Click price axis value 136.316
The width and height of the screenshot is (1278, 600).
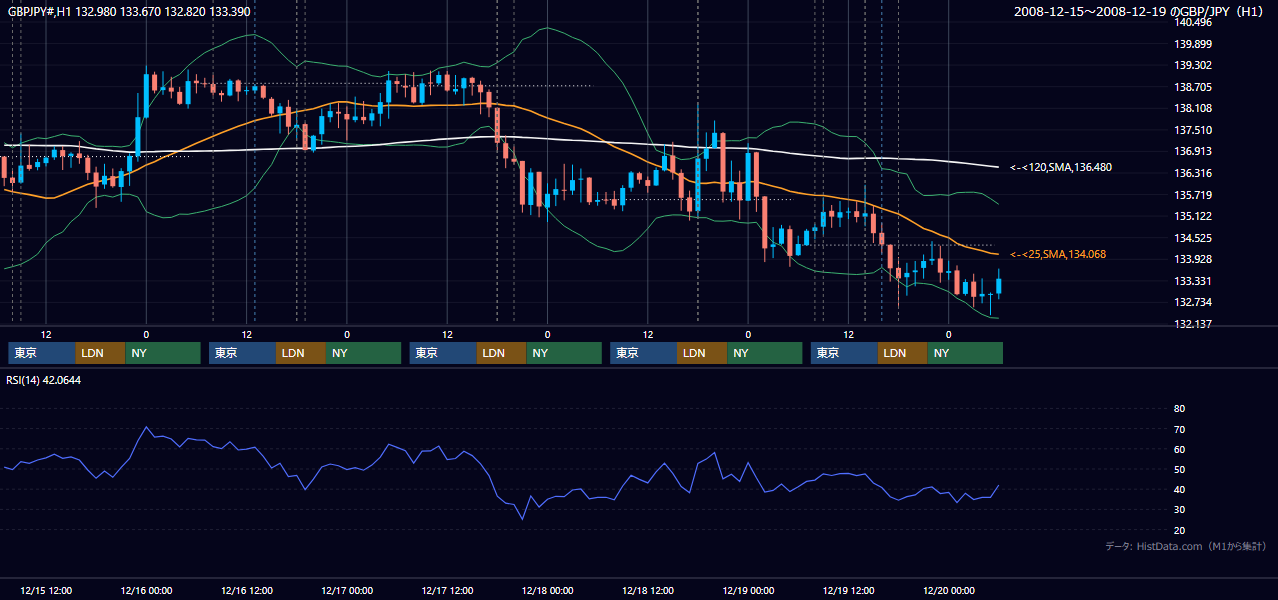coord(1194,173)
